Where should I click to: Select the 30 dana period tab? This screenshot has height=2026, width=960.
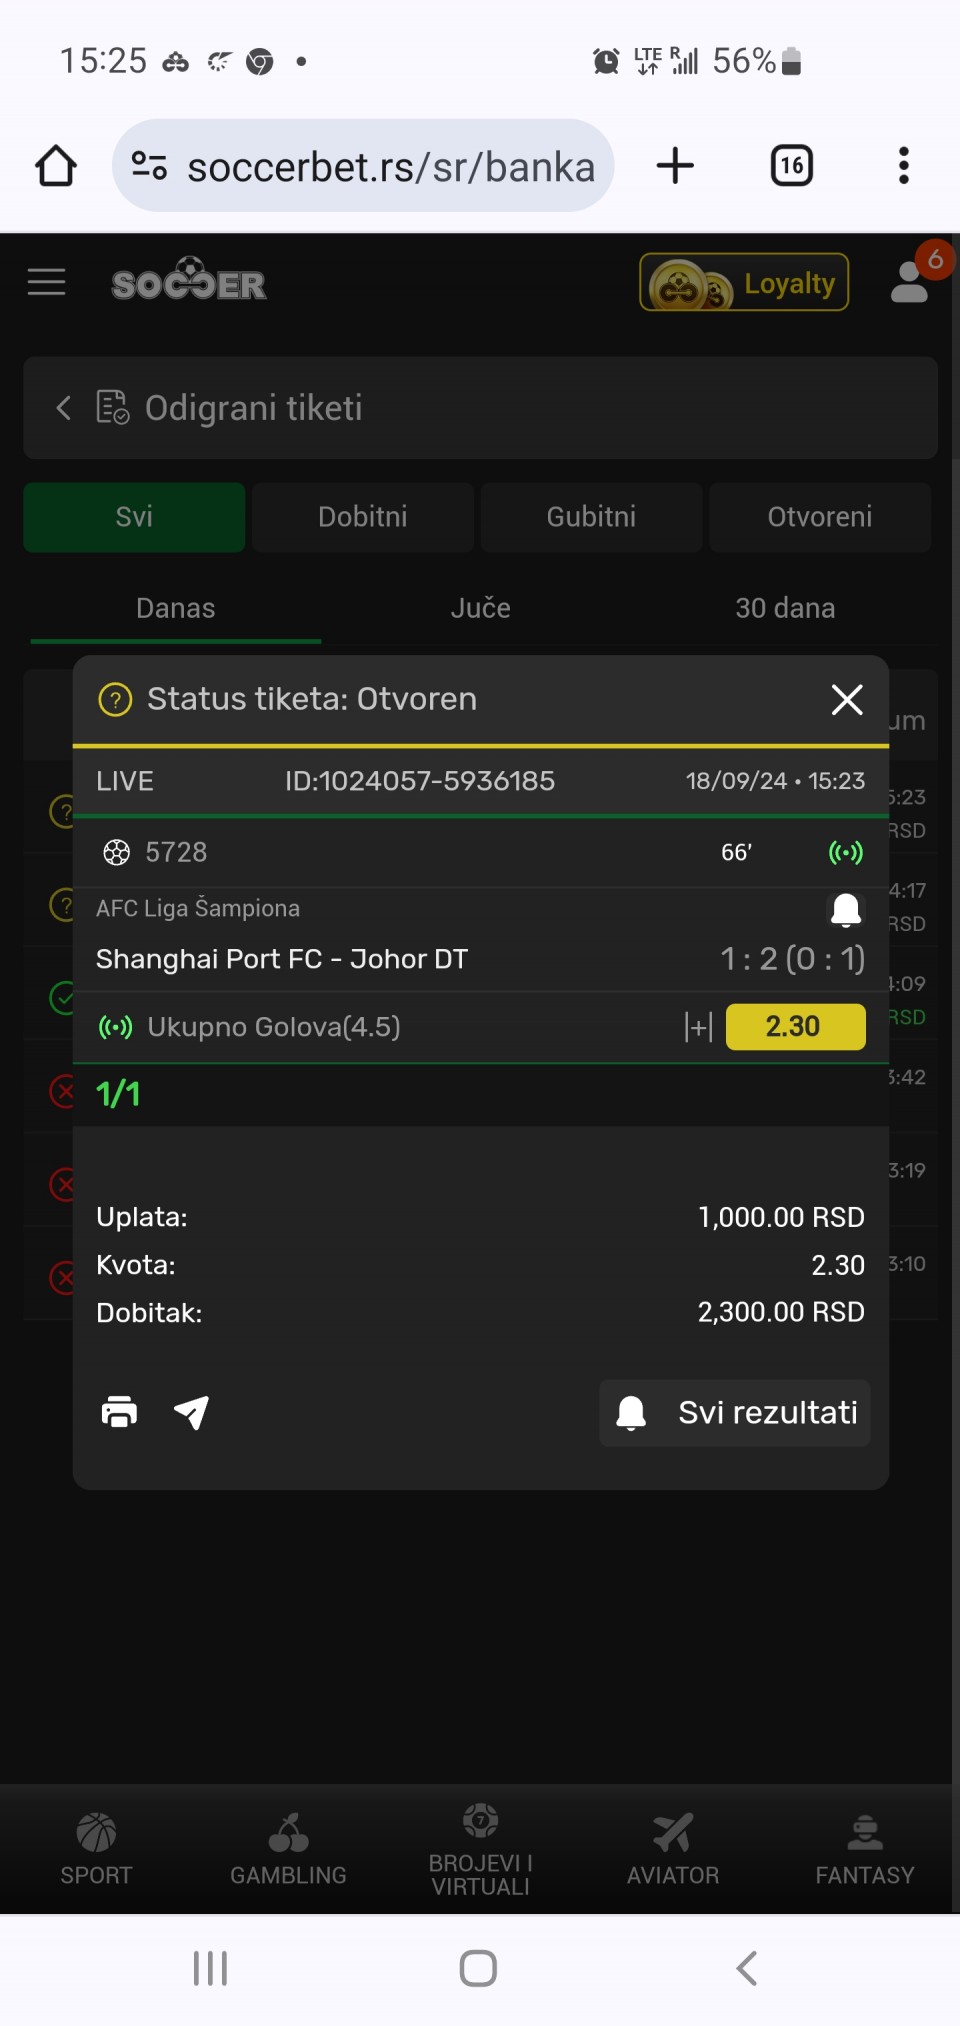click(x=785, y=608)
